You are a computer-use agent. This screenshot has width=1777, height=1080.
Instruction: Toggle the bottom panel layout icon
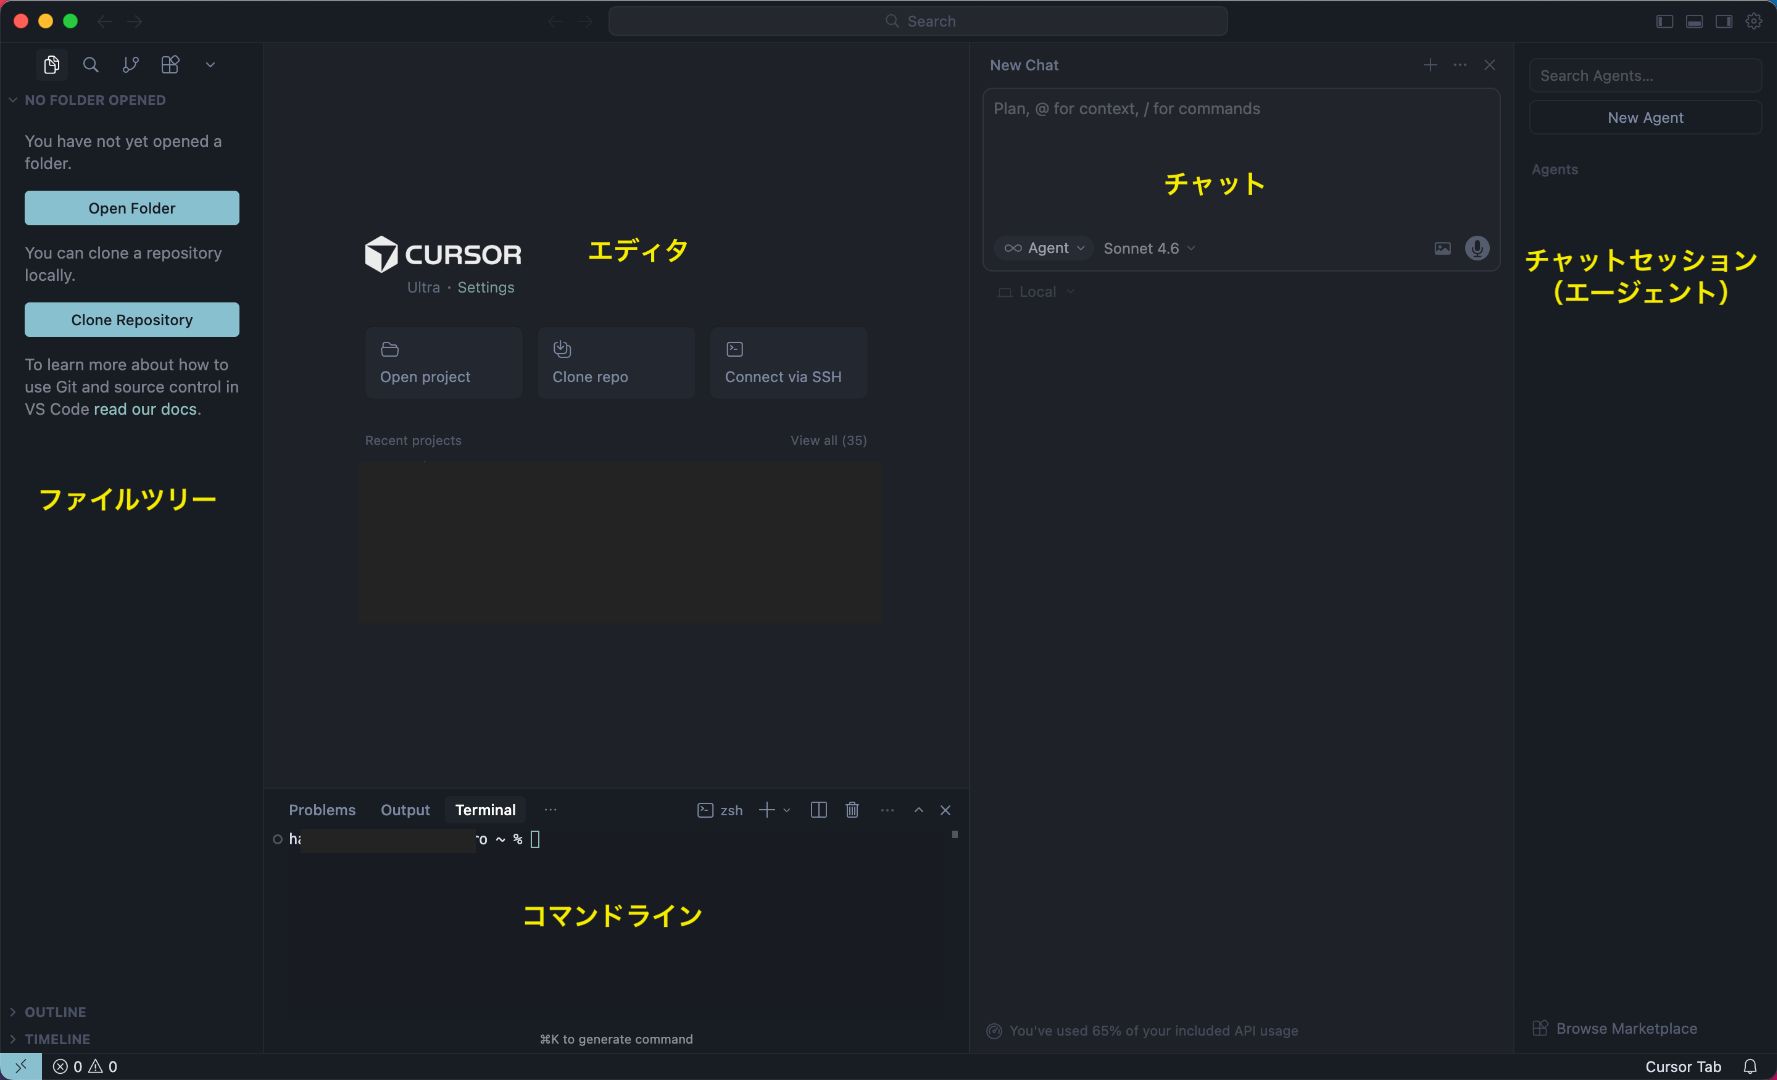pos(1694,21)
